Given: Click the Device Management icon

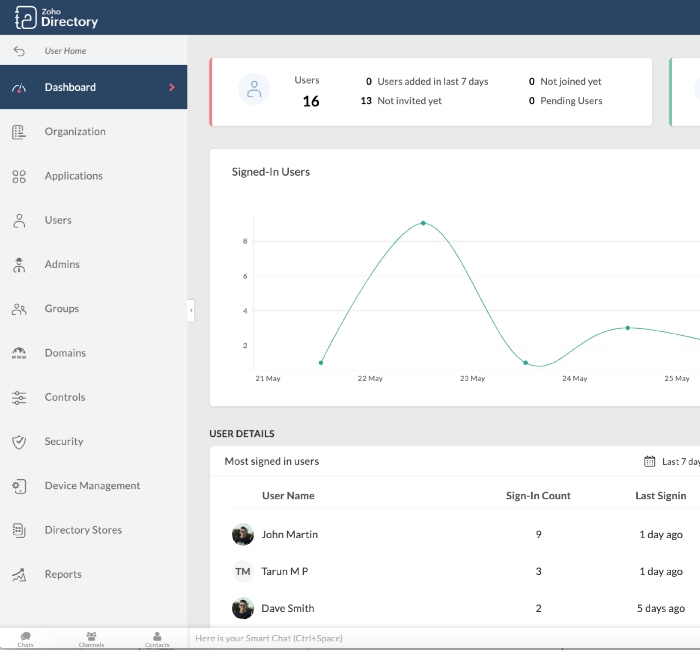Looking at the screenshot, I should (x=19, y=486).
